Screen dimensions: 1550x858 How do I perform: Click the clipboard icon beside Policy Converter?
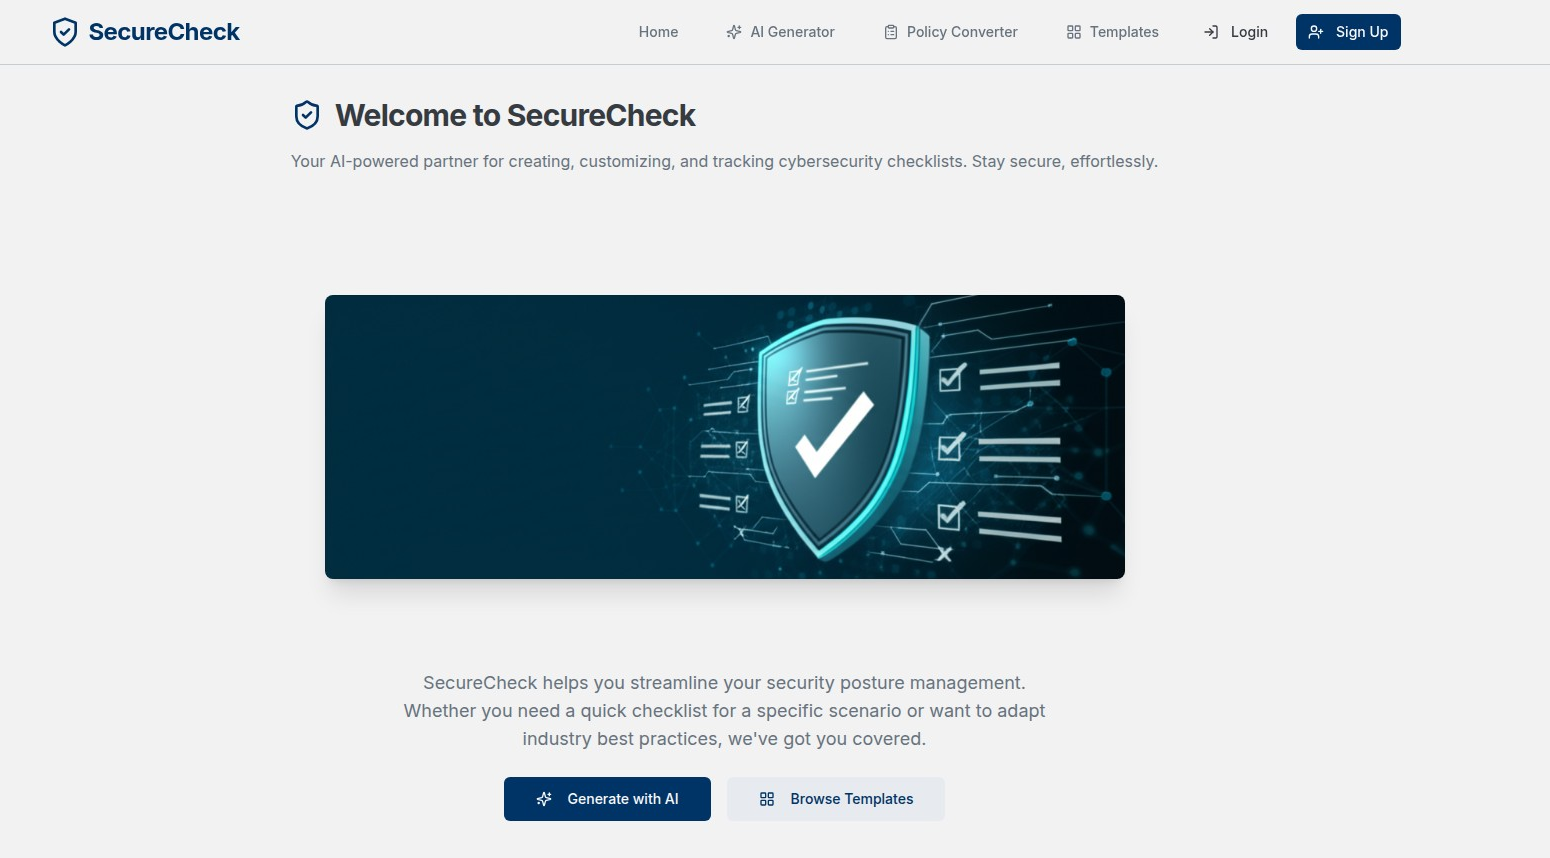click(891, 32)
